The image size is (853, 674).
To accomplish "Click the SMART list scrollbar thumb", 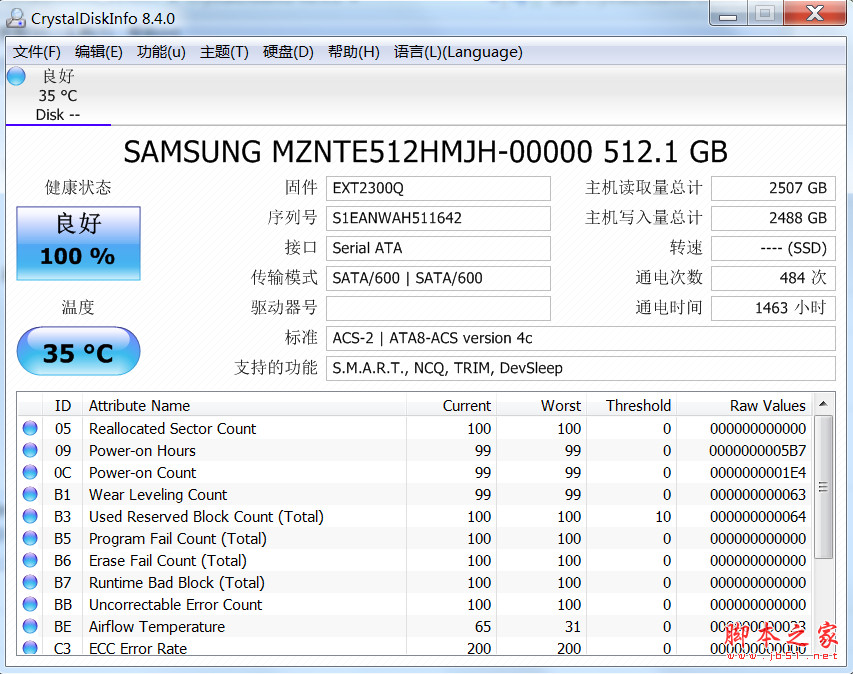I will [x=823, y=487].
